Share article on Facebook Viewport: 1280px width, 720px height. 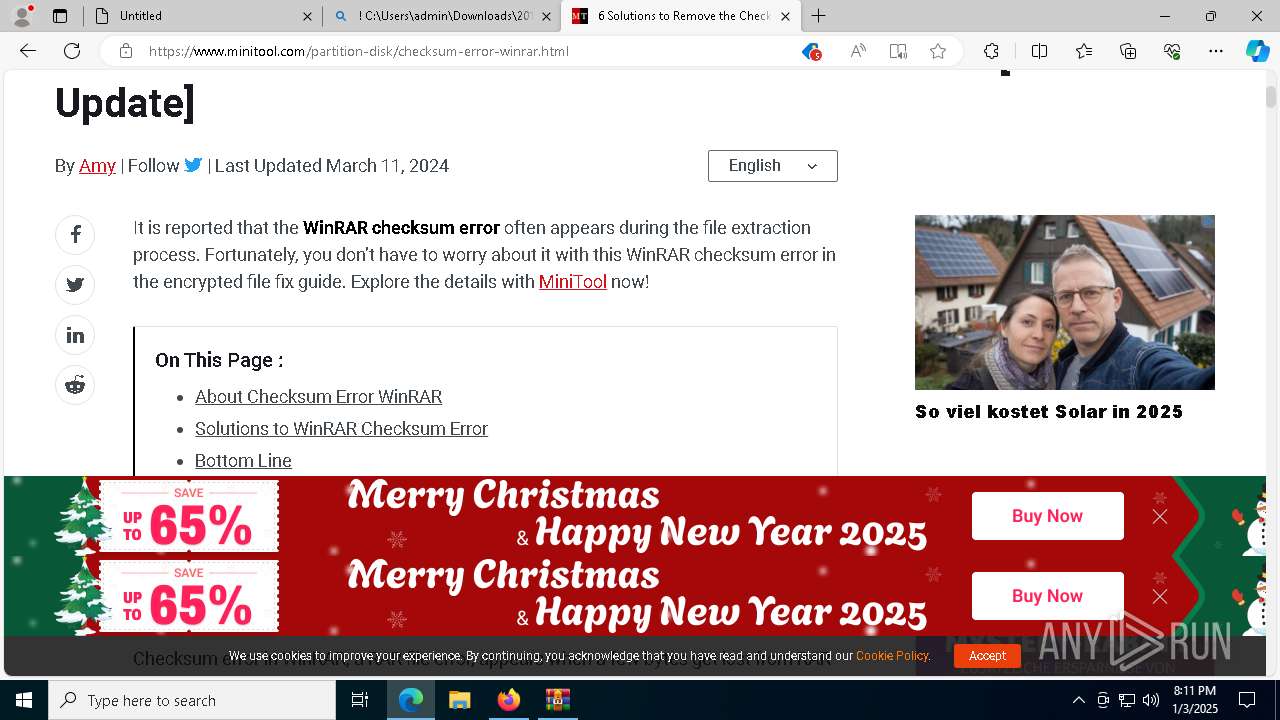[x=75, y=235]
